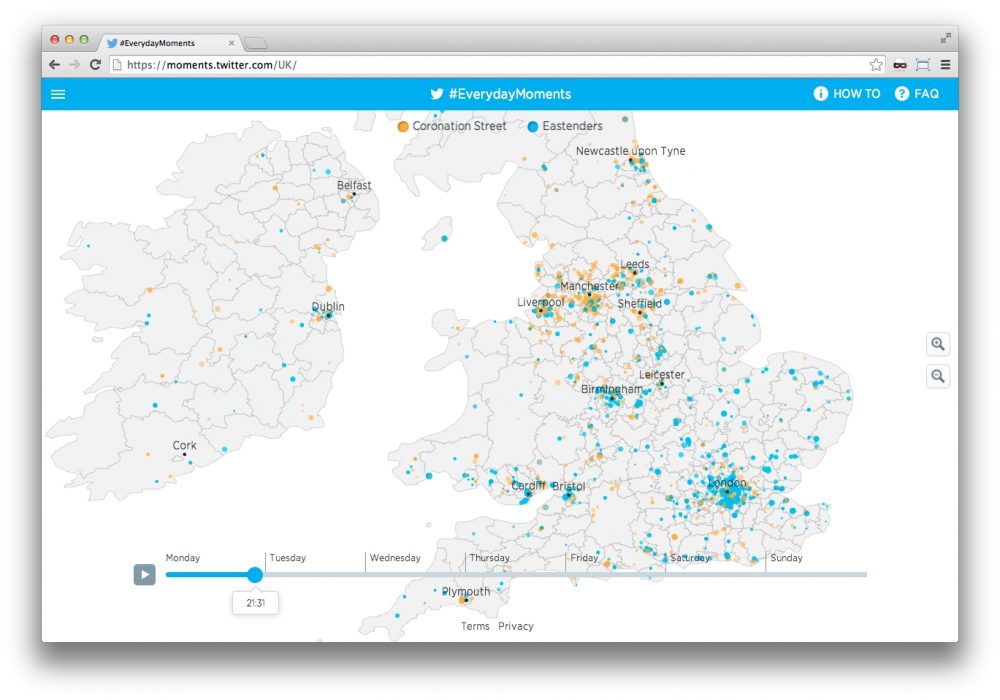Click the Cardiff label on map
Screen dimensions: 1000x700
[x=529, y=485]
